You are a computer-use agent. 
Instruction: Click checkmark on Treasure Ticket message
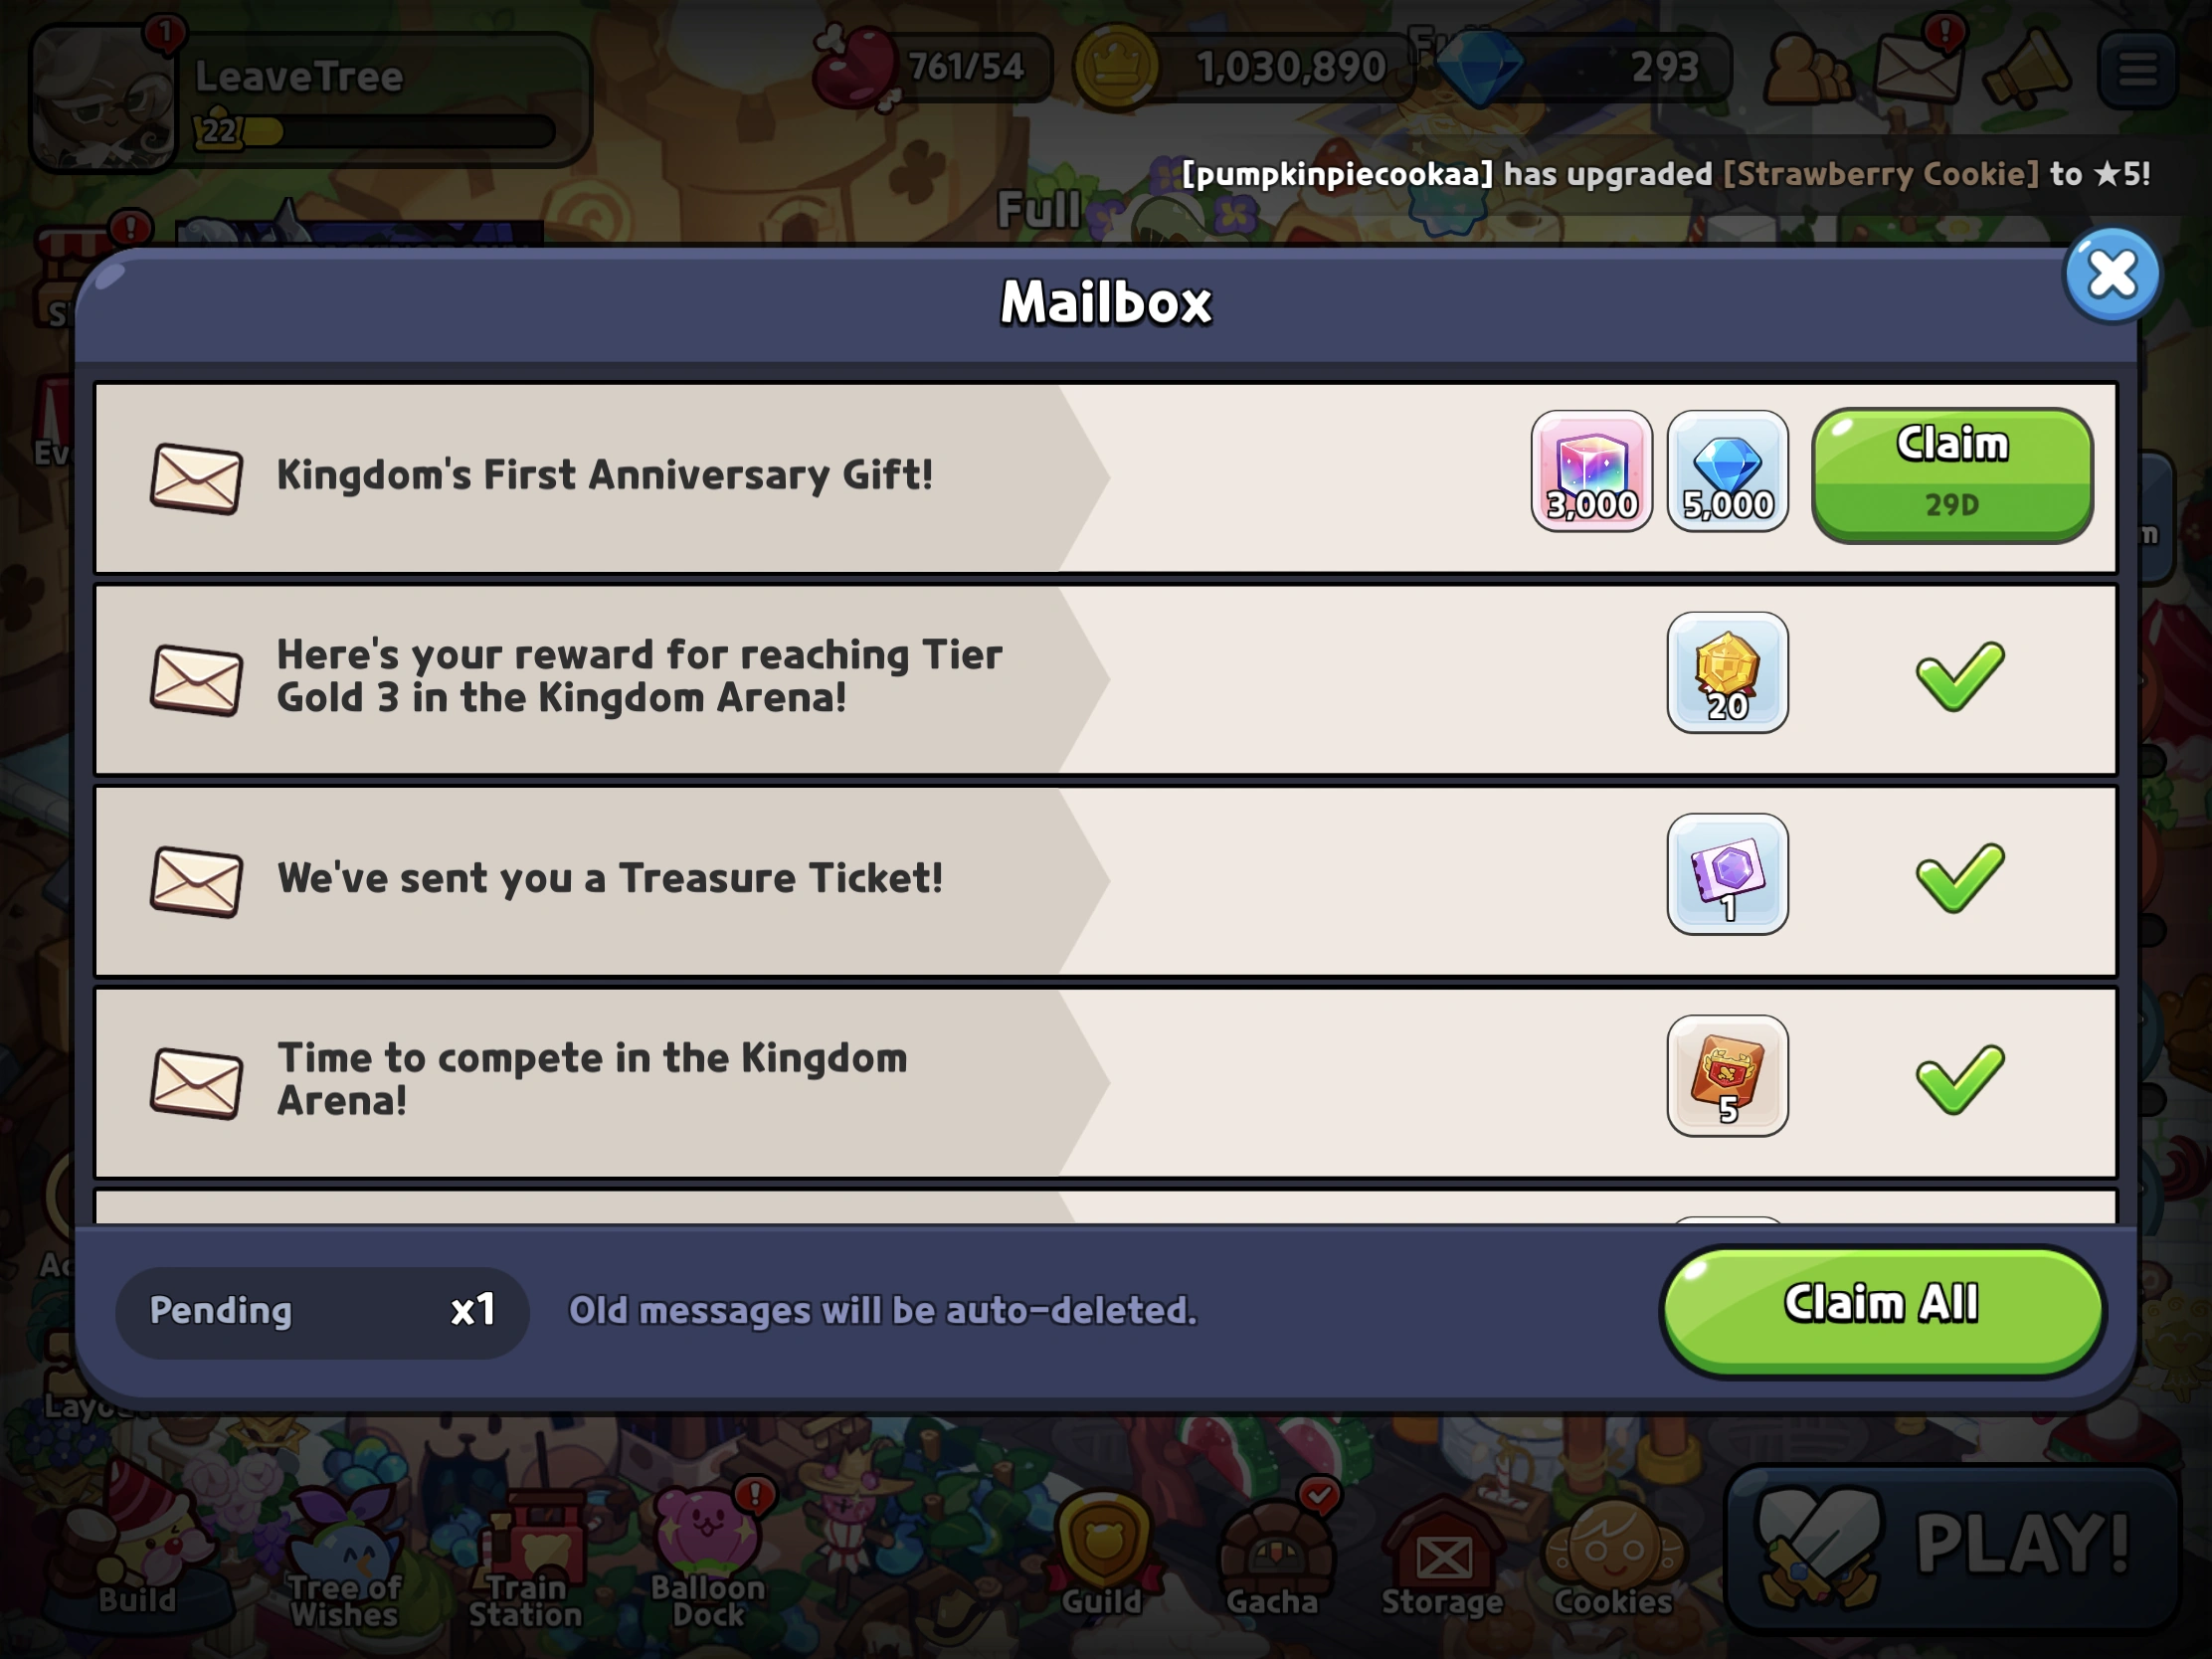(x=1960, y=878)
